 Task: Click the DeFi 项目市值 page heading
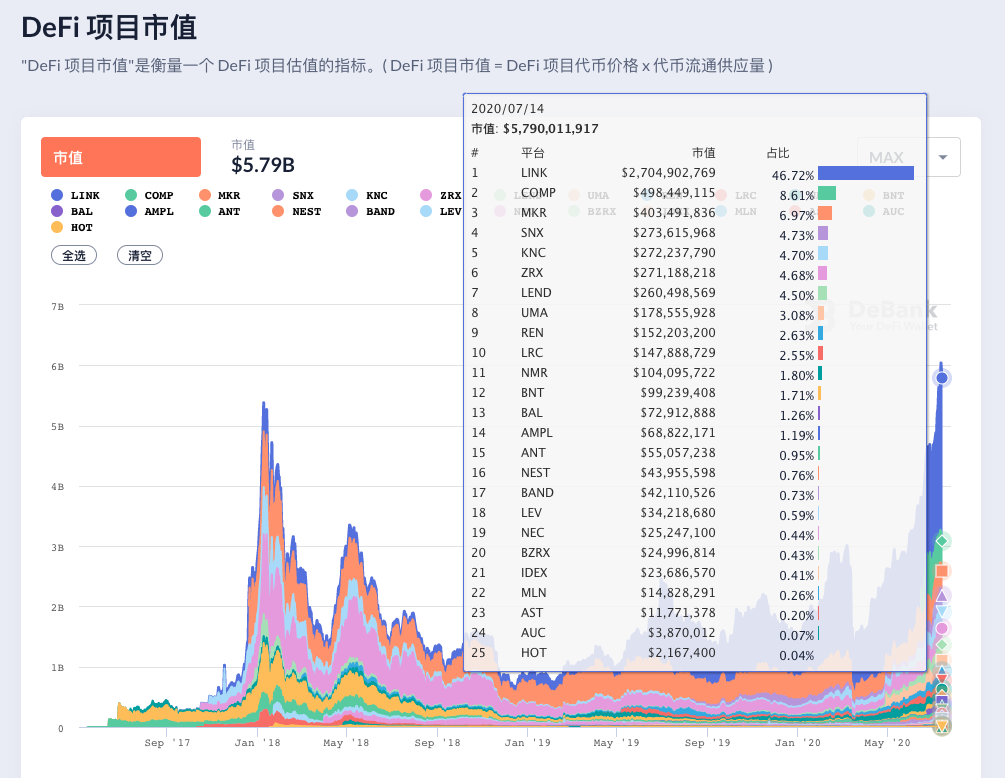pos(109,28)
